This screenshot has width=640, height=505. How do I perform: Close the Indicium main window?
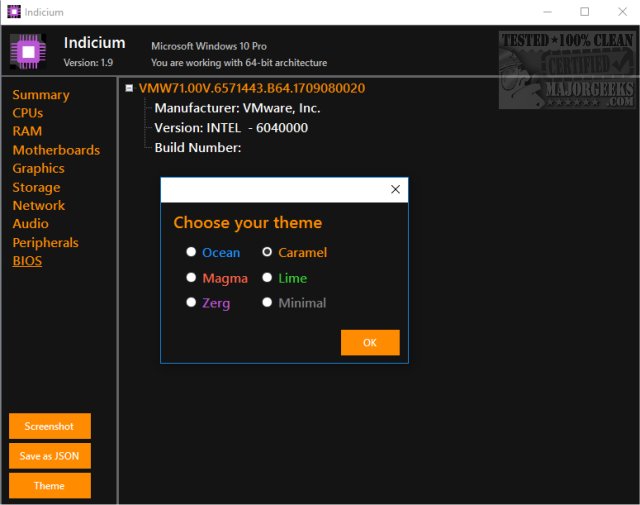(x=622, y=12)
